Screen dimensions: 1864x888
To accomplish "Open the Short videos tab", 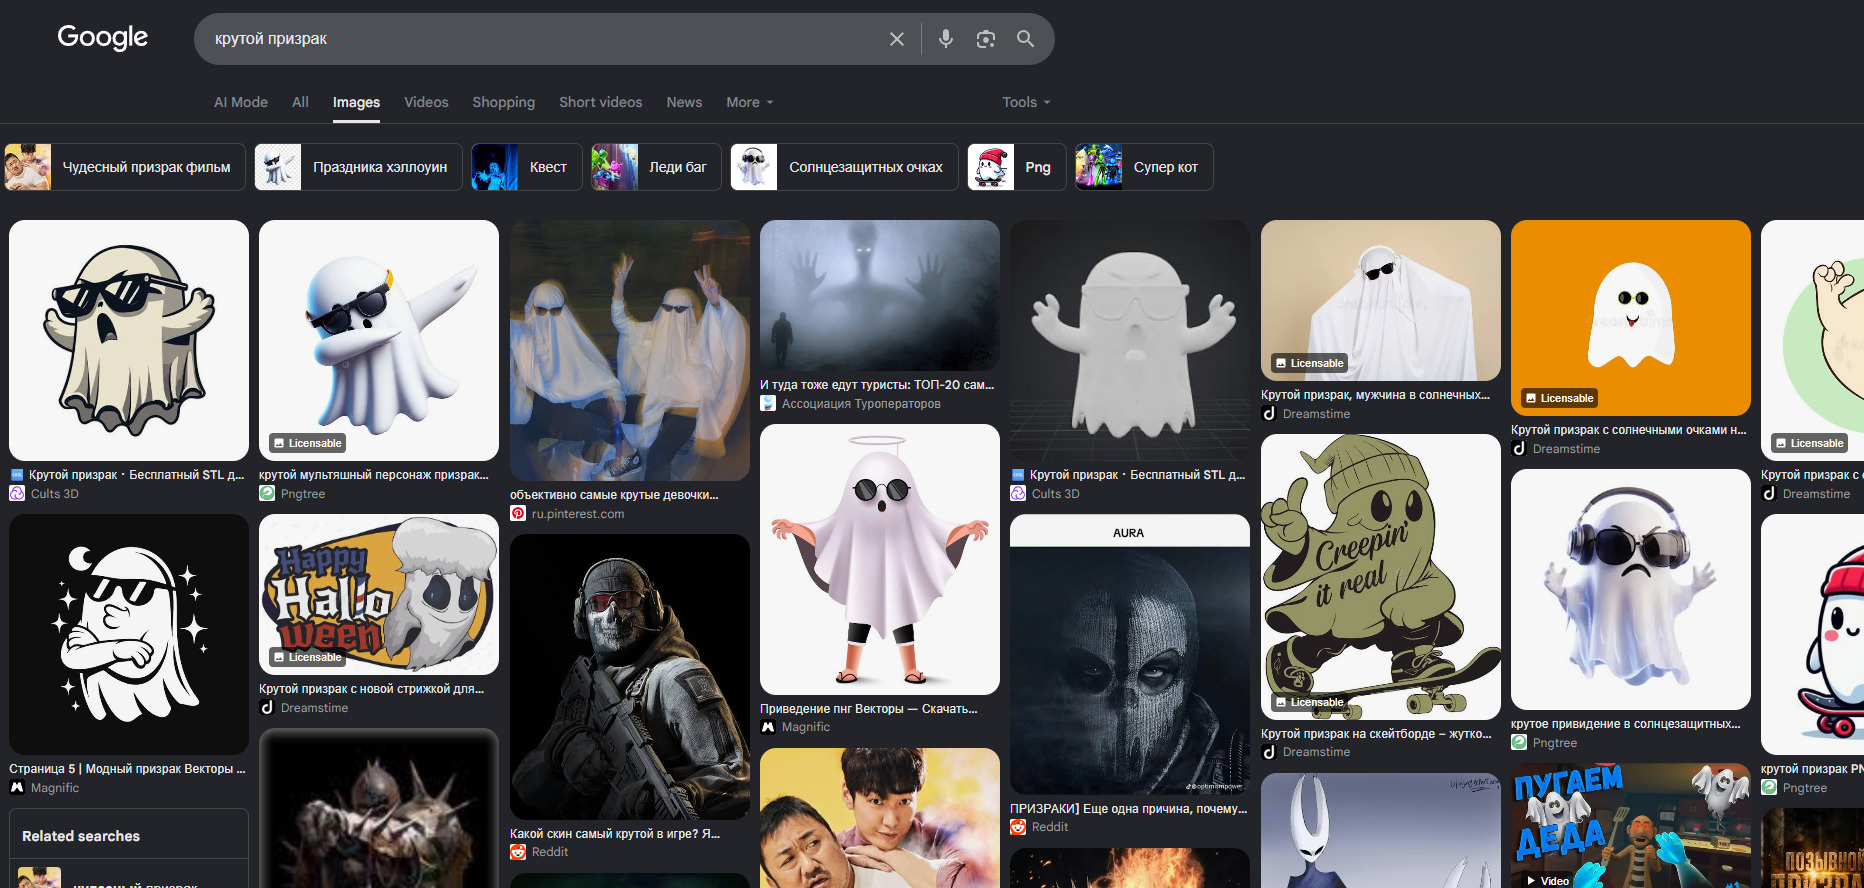I will (600, 102).
